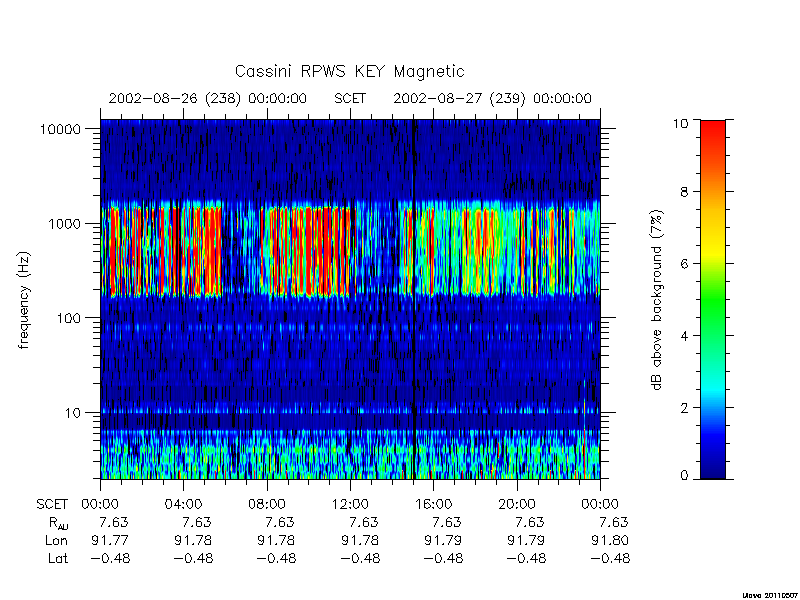Click the Lon value 91.80
Screen dimensions: 800x600
[x=610, y=540]
